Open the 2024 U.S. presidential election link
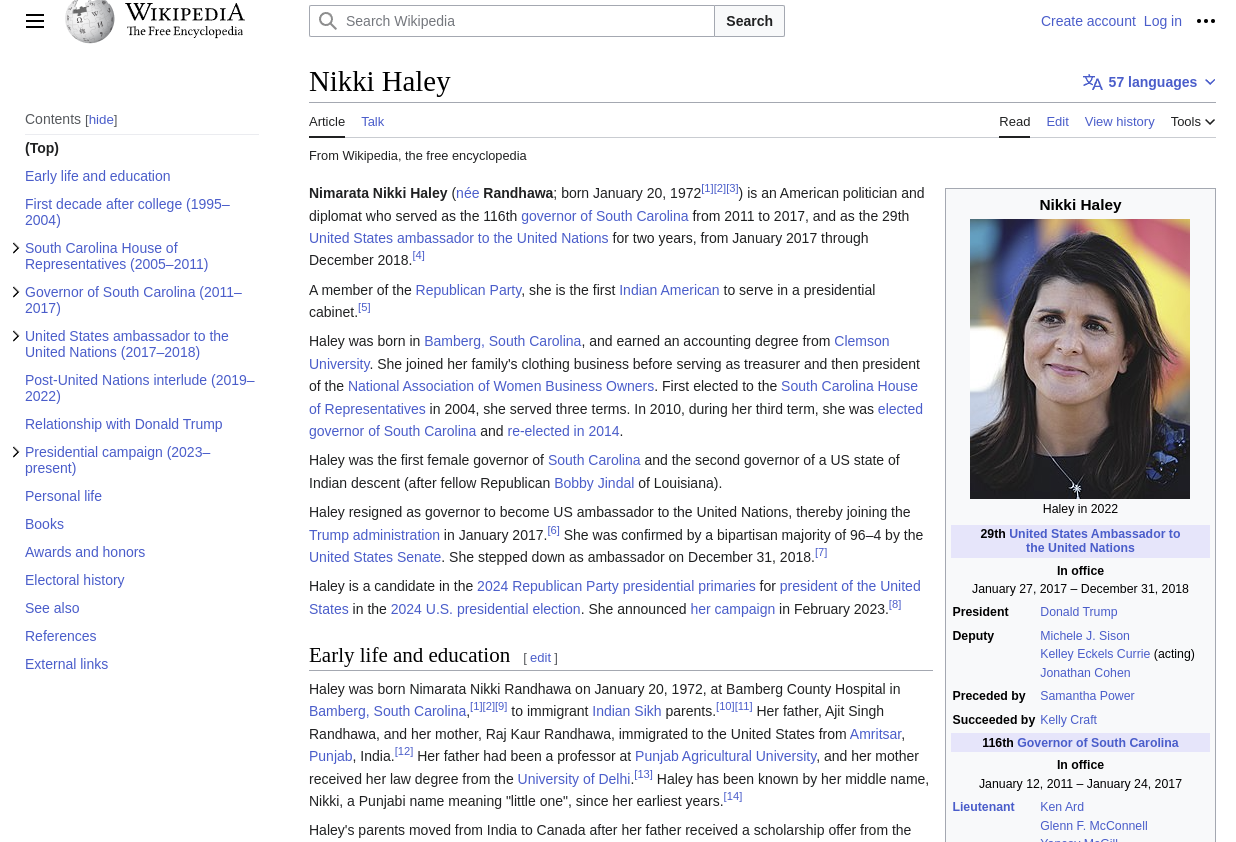This screenshot has width=1236, height=842. (x=486, y=609)
